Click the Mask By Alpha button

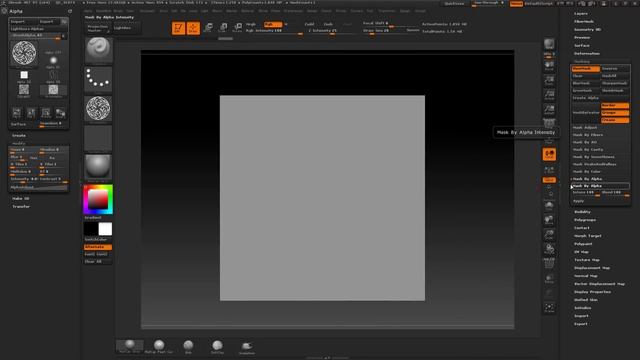[600, 186]
